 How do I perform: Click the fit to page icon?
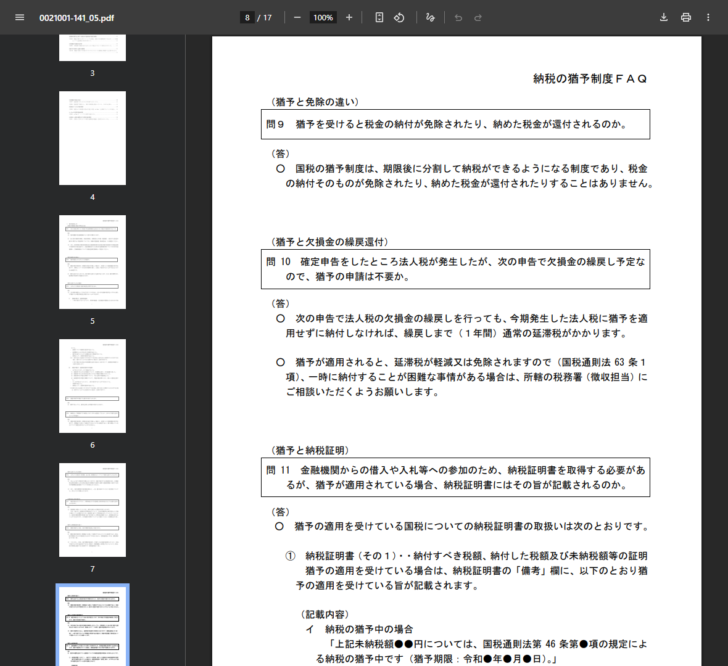coord(379,18)
